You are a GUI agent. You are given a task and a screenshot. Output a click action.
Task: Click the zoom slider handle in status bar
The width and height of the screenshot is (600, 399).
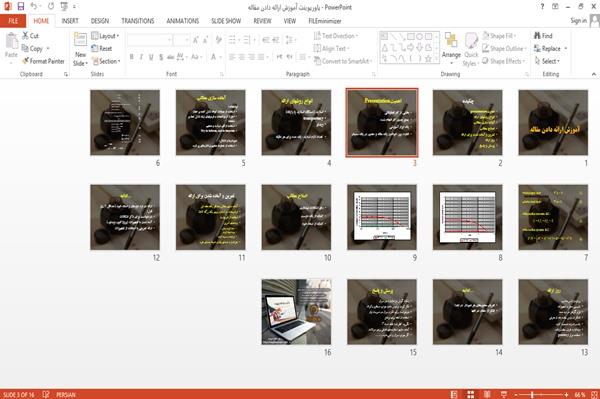(x=532, y=394)
